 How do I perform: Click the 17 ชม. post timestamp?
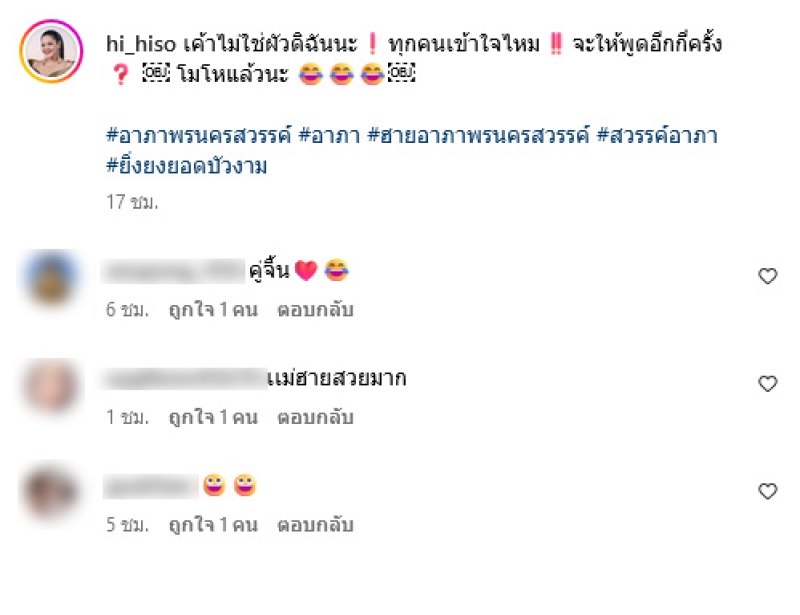tap(132, 202)
